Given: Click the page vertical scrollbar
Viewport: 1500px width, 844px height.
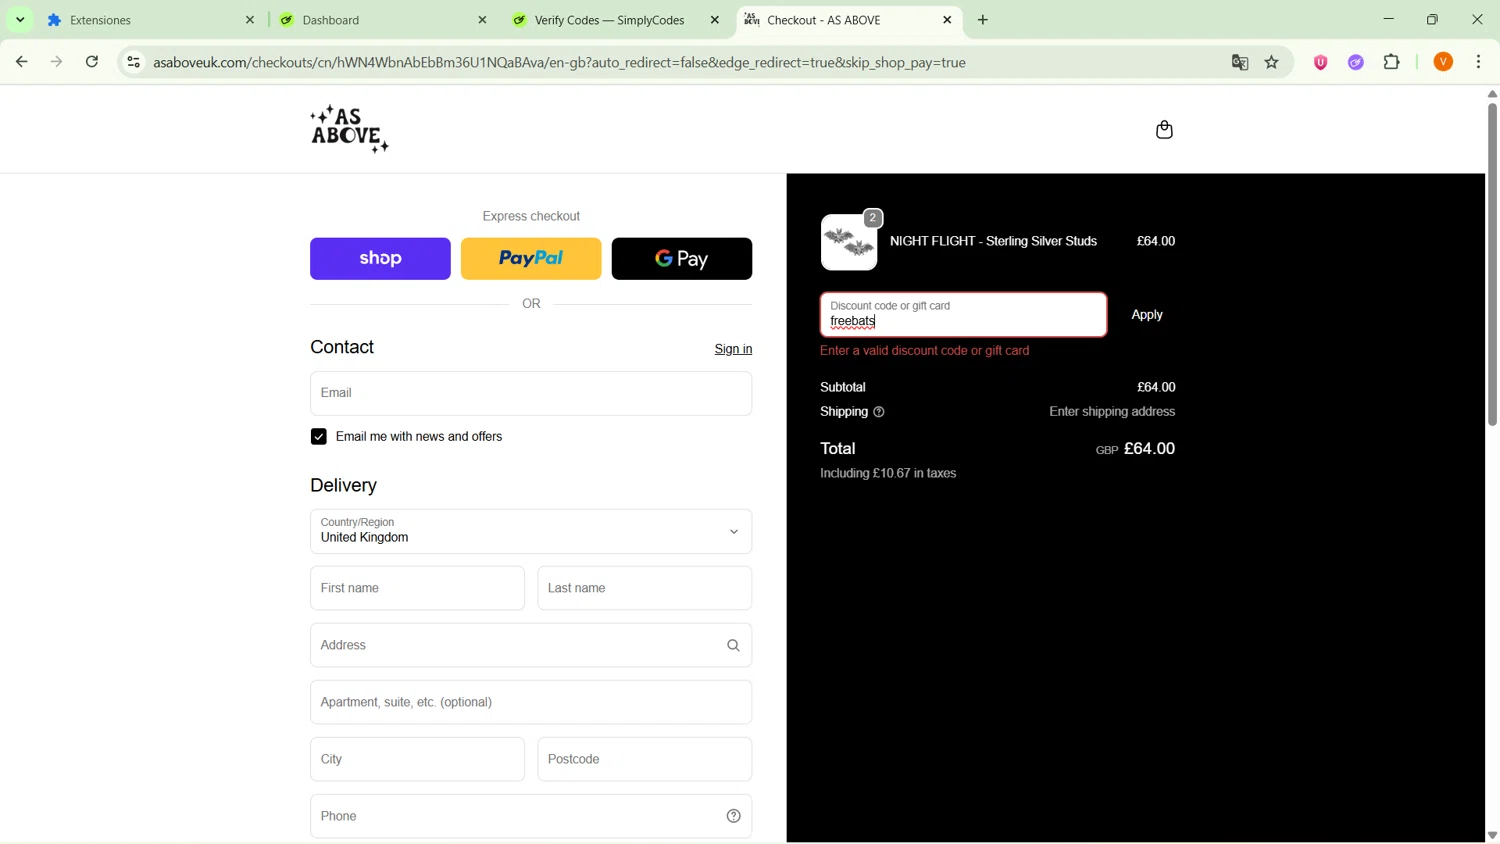Looking at the screenshot, I should click(1492, 265).
